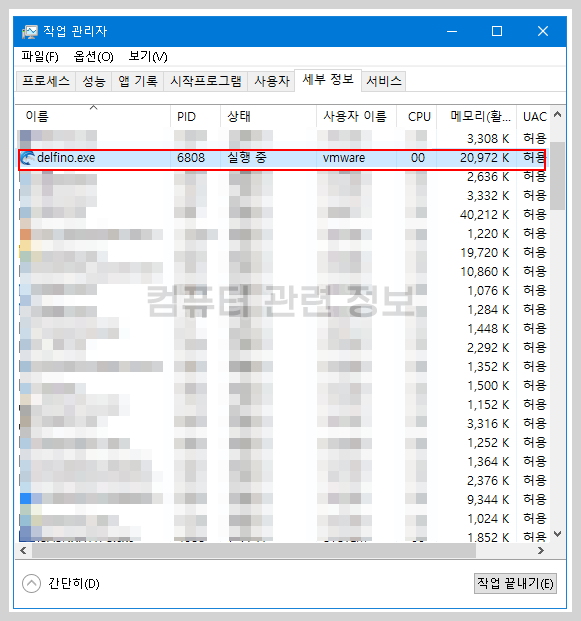Select the row with 2,636 K memory
This screenshot has width=581, height=621.
(x=282, y=177)
